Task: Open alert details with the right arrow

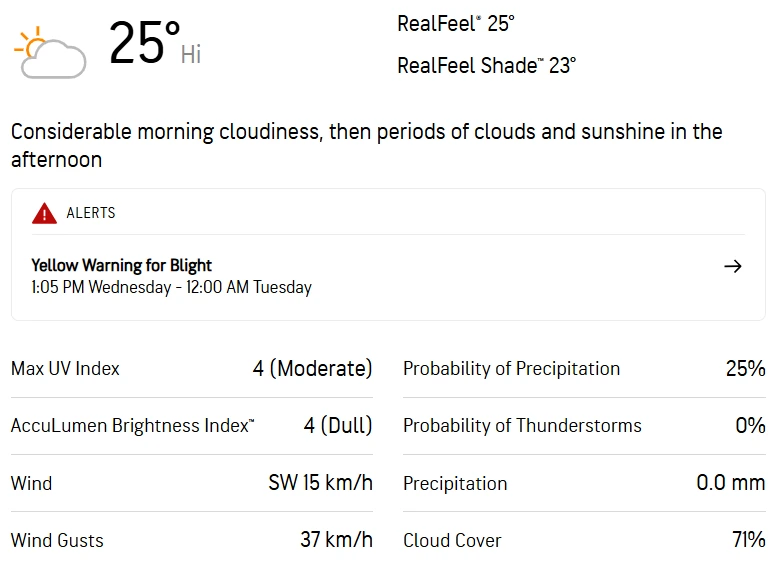Action: coord(733,266)
